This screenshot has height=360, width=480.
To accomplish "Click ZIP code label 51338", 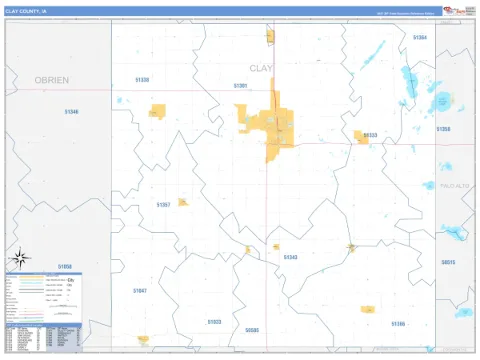I will point(142,80).
